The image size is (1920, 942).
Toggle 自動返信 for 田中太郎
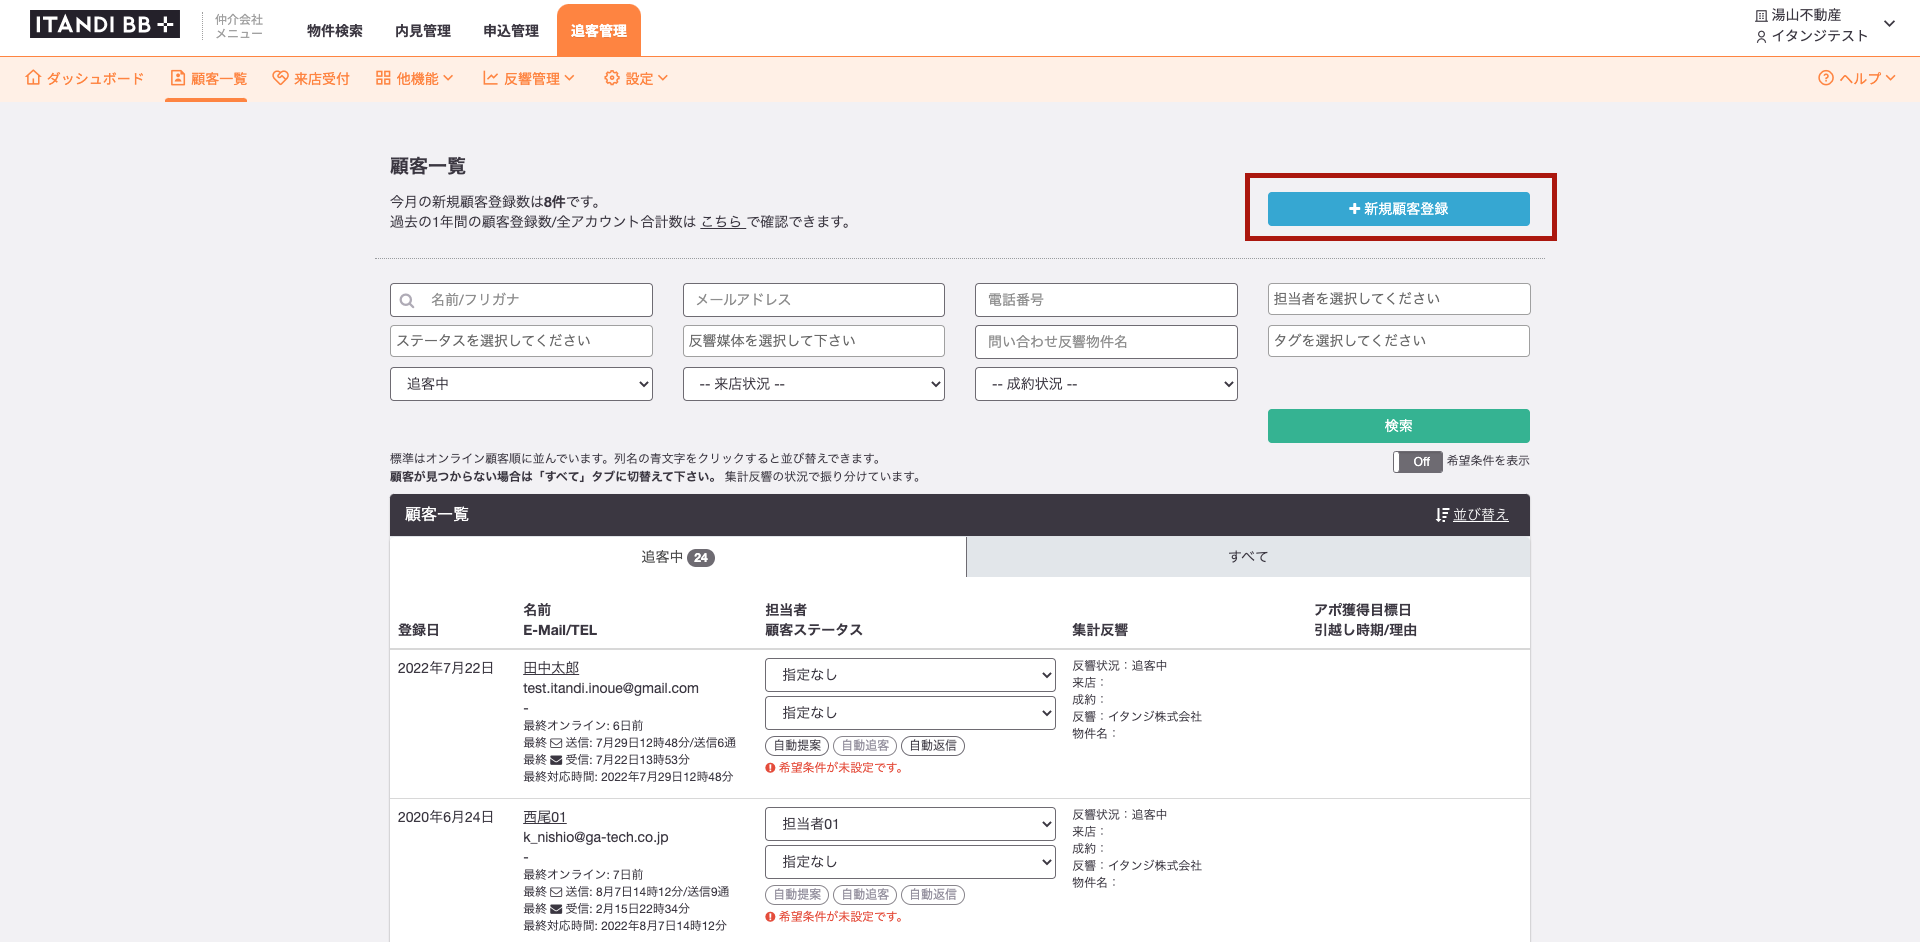click(933, 746)
